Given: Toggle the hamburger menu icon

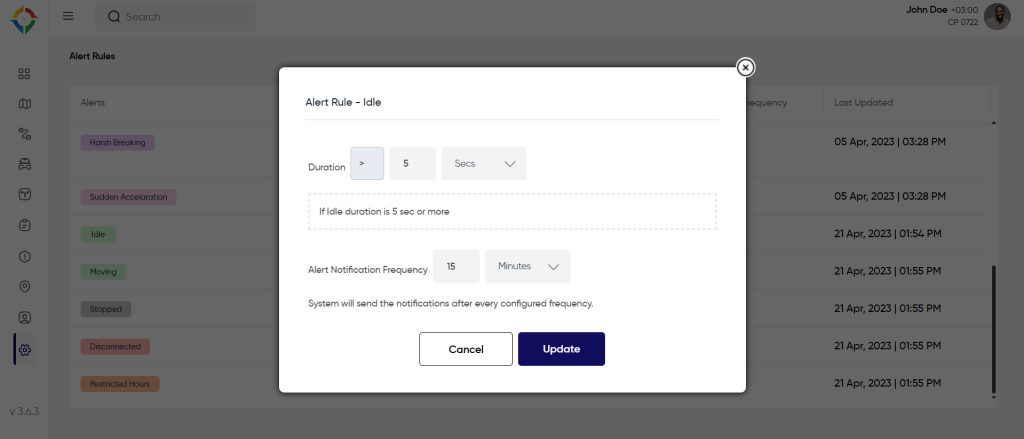Looking at the screenshot, I should pyautogui.click(x=68, y=16).
